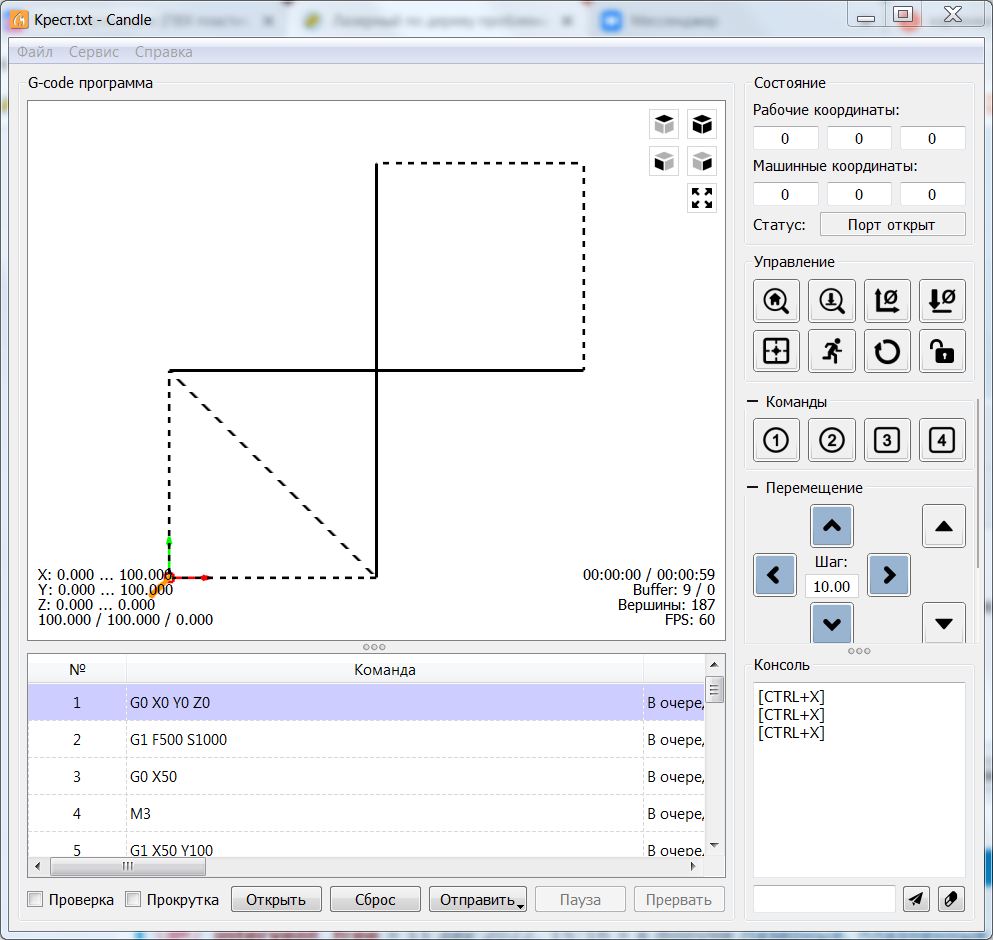Click the G-code table scroll down arrow

714,845
